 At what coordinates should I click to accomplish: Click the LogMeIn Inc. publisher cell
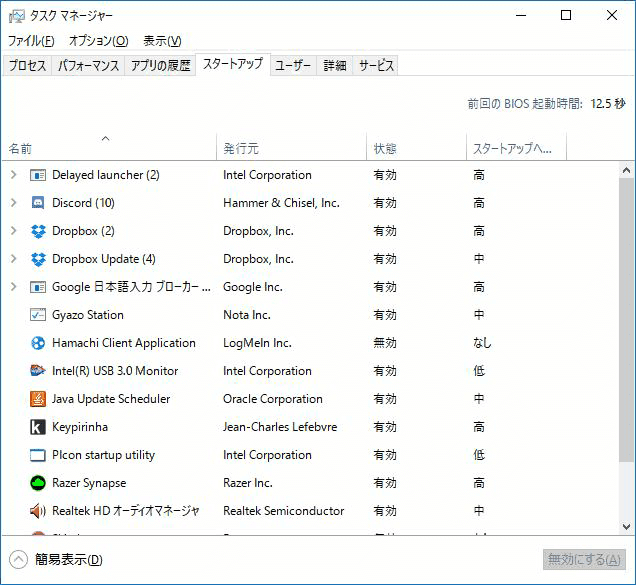tap(258, 343)
